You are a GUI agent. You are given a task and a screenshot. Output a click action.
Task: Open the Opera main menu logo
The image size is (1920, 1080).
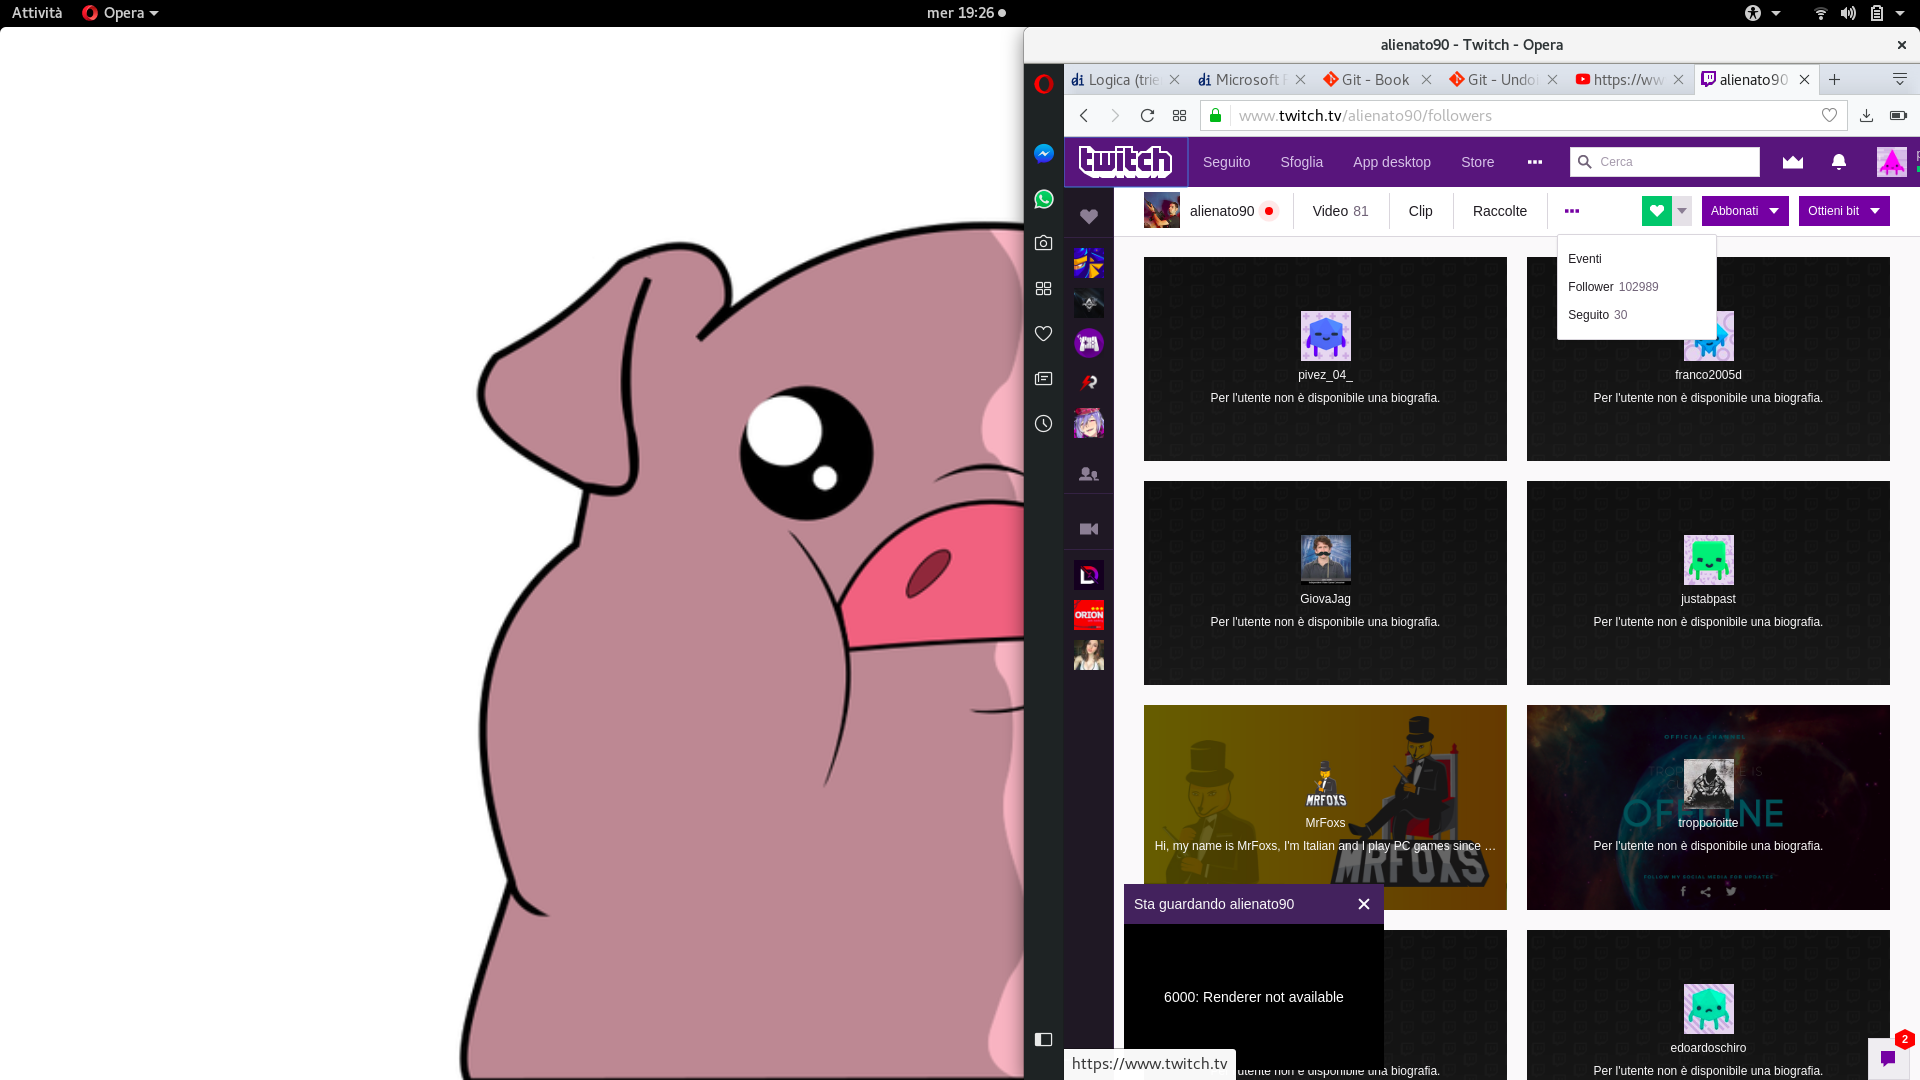click(1043, 84)
